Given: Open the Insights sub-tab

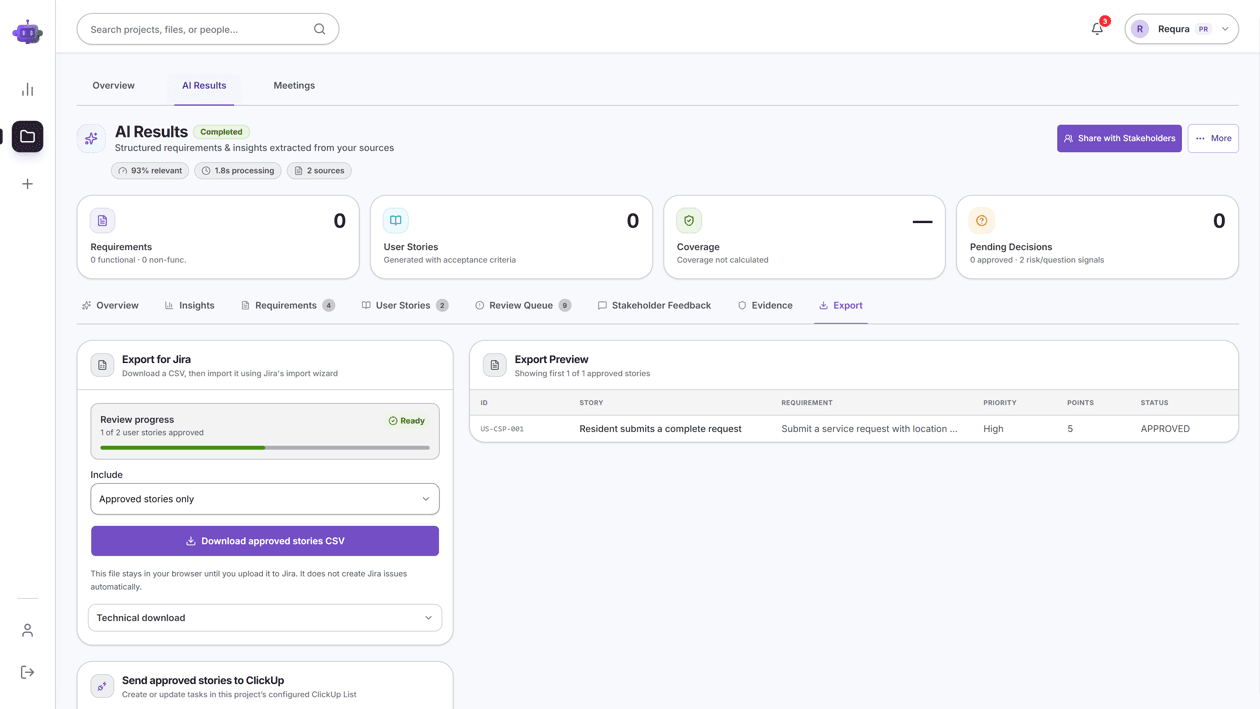Looking at the screenshot, I should (x=189, y=306).
